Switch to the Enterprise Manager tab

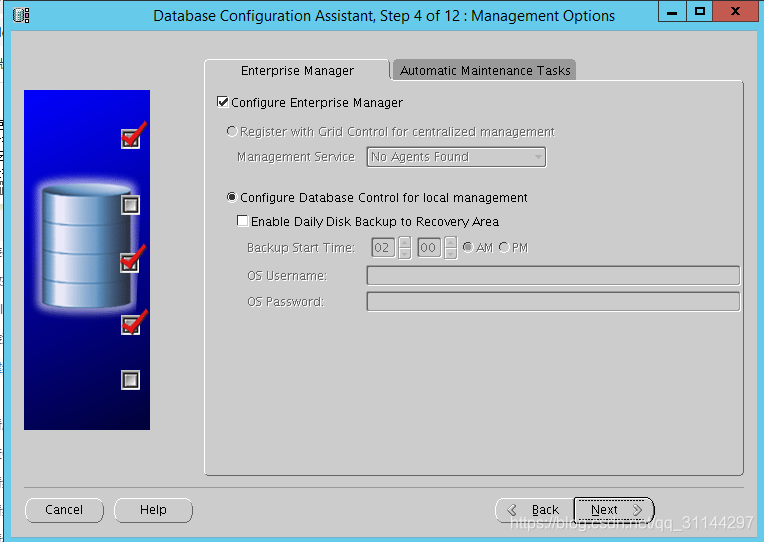coord(297,71)
